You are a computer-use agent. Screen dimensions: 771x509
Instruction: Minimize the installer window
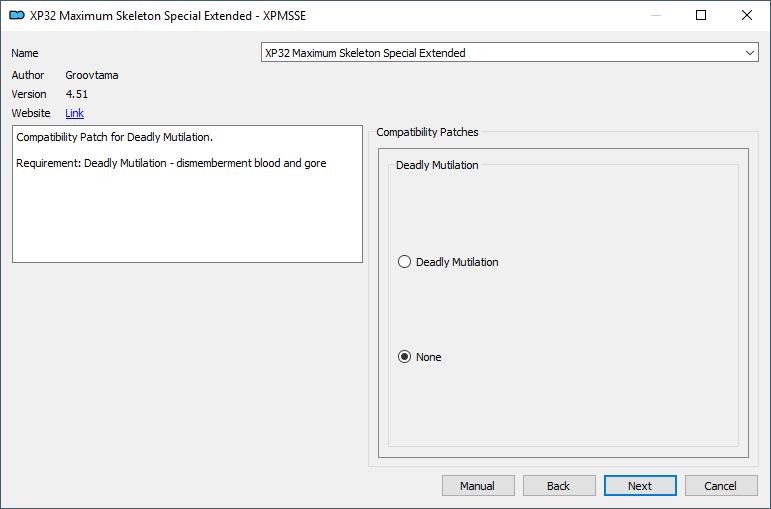[656, 15]
